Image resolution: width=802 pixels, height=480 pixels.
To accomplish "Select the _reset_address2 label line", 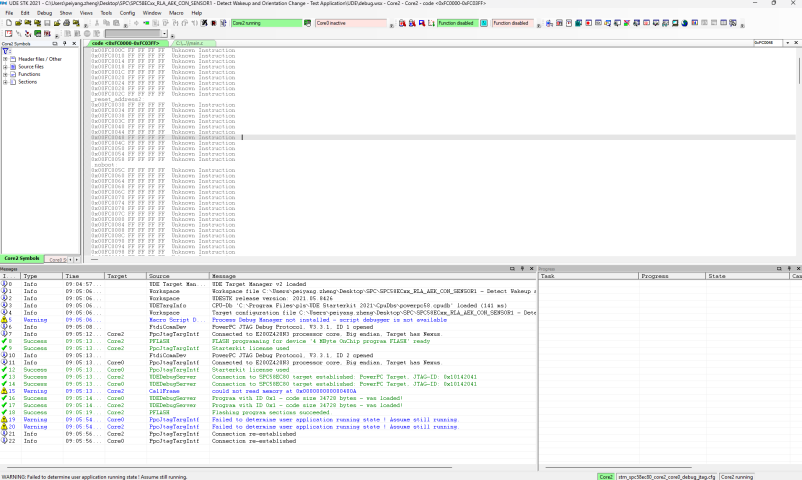I will click(118, 99).
